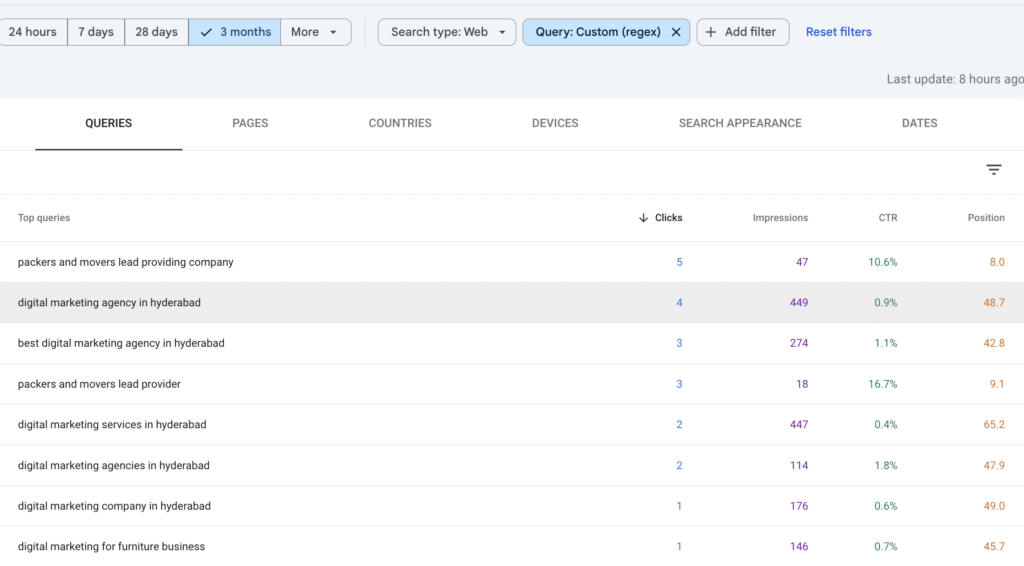This screenshot has width=1024, height=566.
Task: Open the Devices tab
Action: coord(555,123)
